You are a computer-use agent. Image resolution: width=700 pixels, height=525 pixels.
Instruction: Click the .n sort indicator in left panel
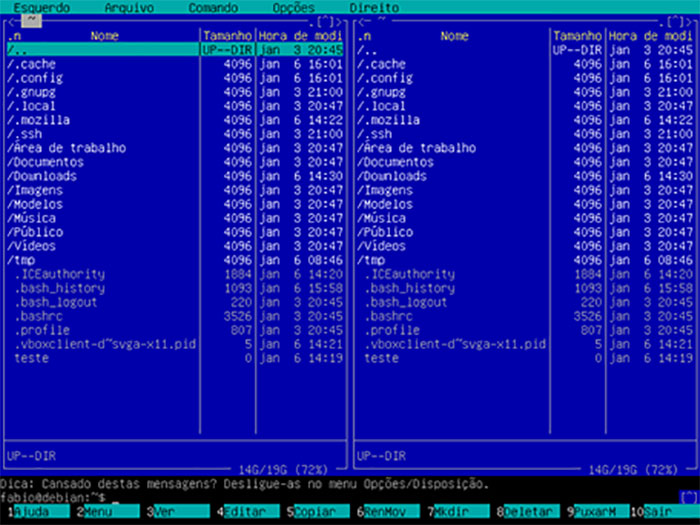(14, 36)
